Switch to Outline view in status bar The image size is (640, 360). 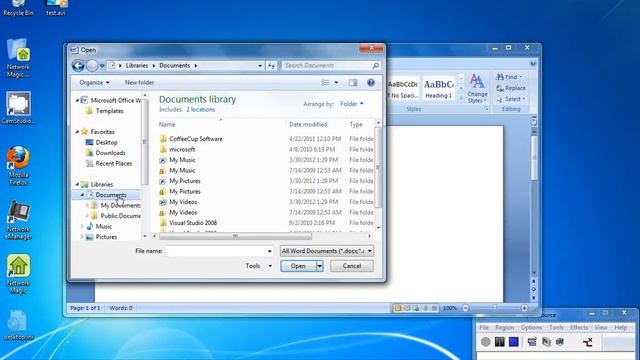(425, 308)
